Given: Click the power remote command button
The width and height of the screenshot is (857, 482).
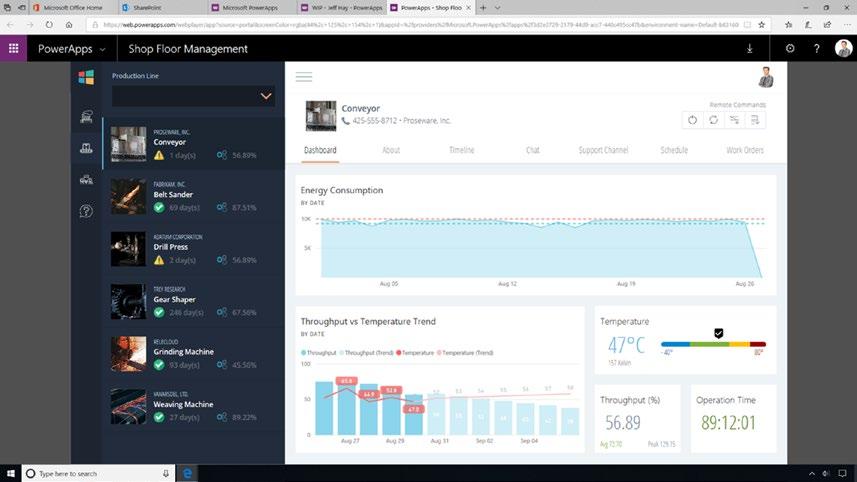Looking at the screenshot, I should coord(692,120).
